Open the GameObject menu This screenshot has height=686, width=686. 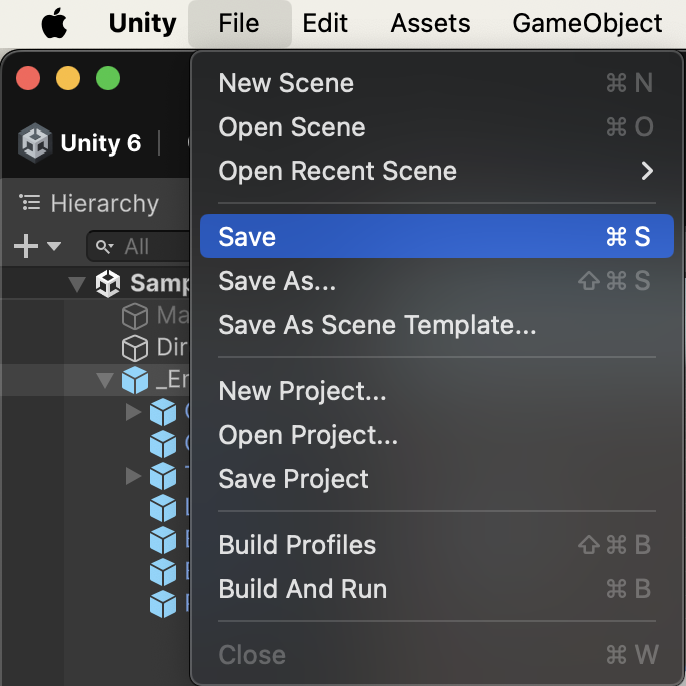[587, 23]
